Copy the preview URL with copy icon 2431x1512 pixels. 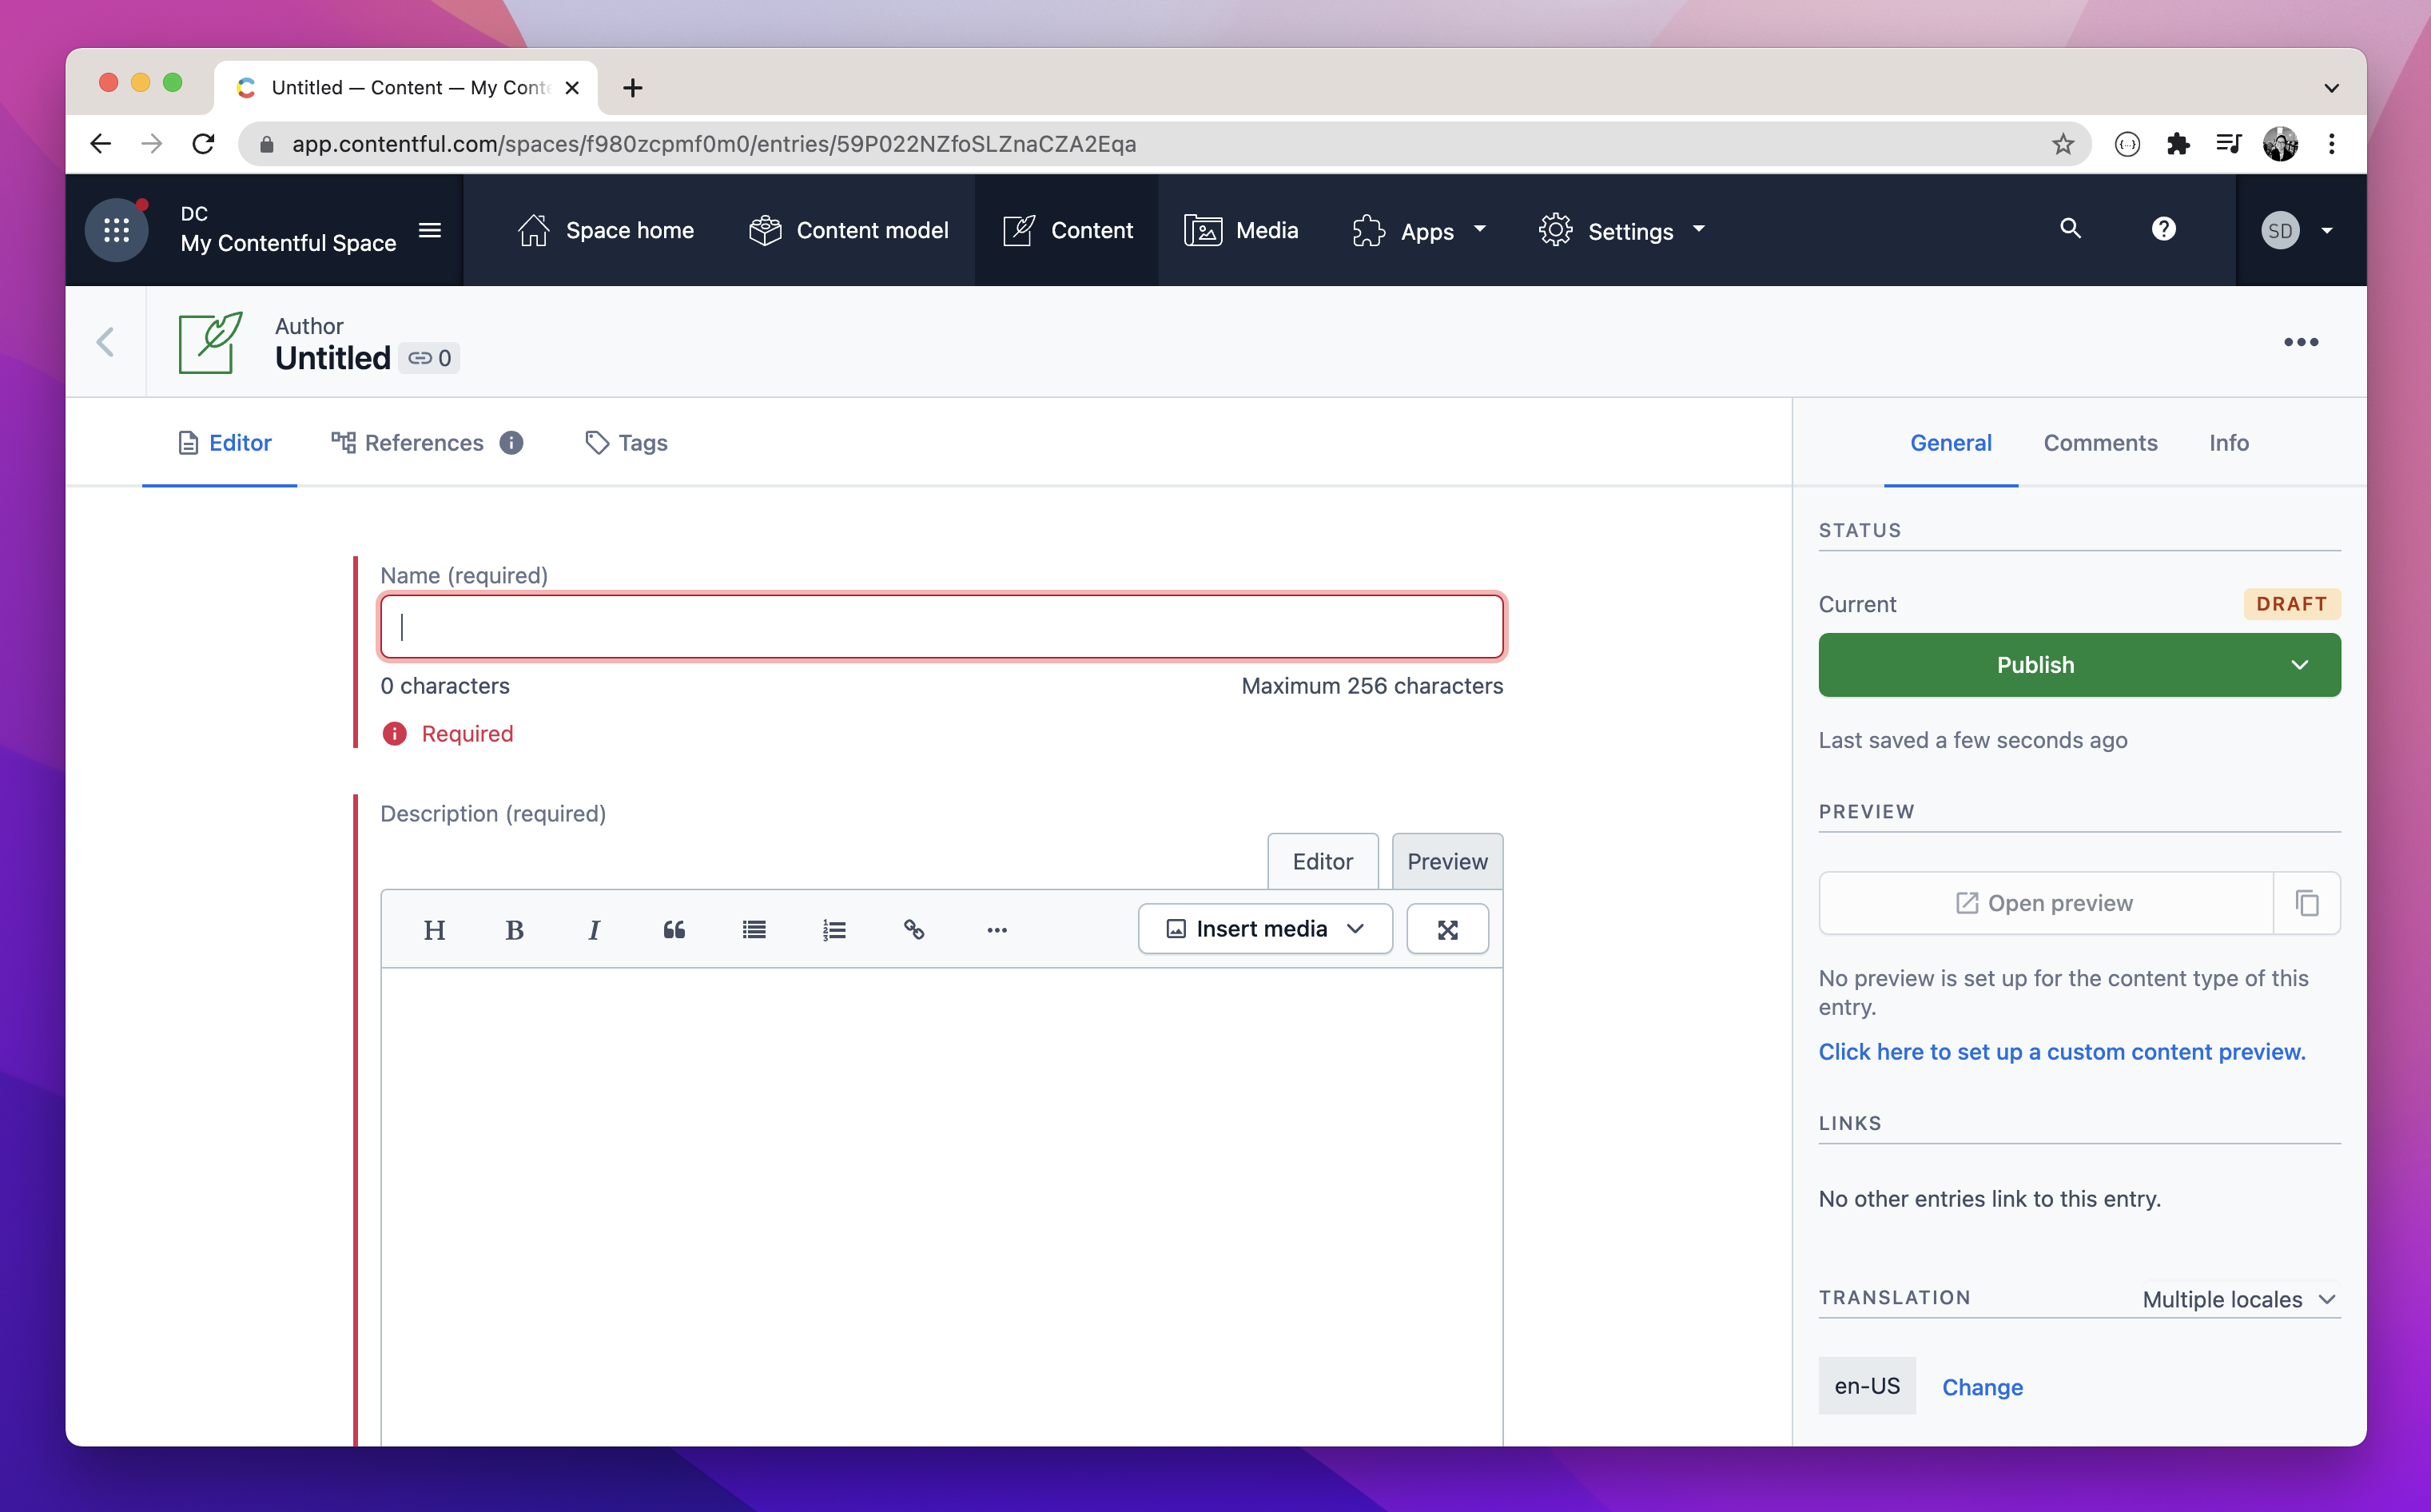coord(2307,903)
